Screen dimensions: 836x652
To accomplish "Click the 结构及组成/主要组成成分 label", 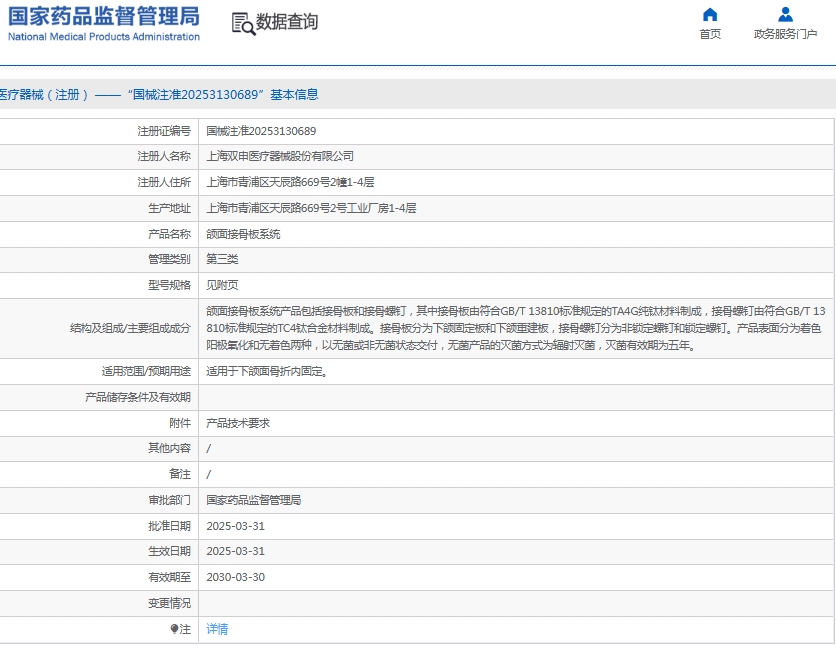I will click(x=130, y=328).
